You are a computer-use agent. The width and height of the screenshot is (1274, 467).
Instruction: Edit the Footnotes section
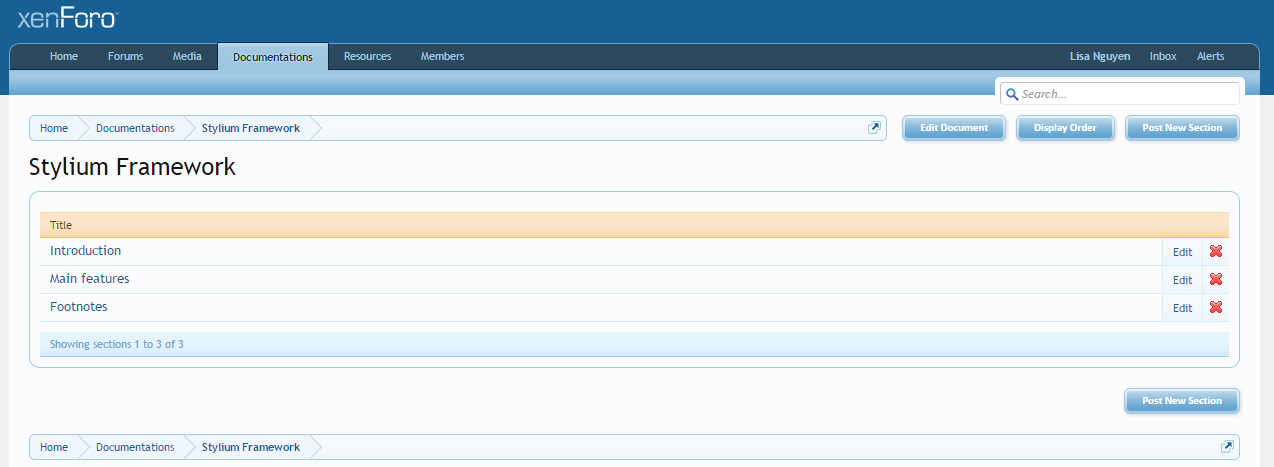1182,308
